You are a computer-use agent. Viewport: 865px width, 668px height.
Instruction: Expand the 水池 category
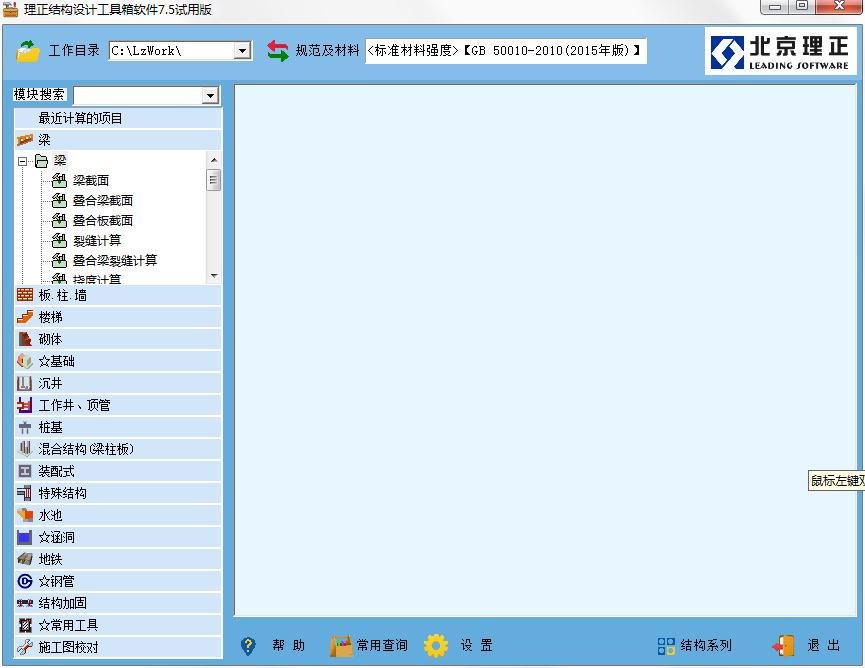[x=118, y=515]
